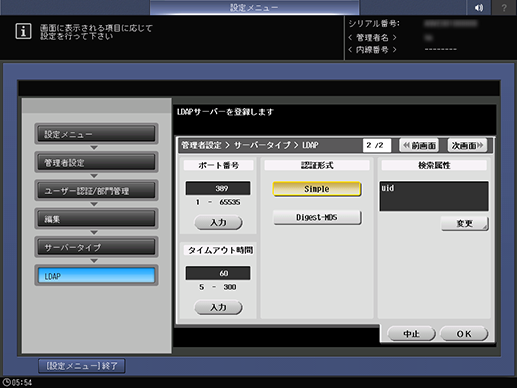Click the page indicator 2 /2
Viewport: 517px width, 388px height.
point(377,145)
